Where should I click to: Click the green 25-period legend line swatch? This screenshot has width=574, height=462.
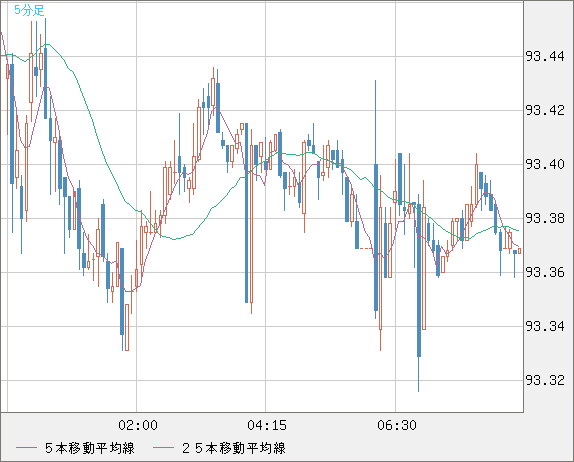pyautogui.click(x=163, y=448)
